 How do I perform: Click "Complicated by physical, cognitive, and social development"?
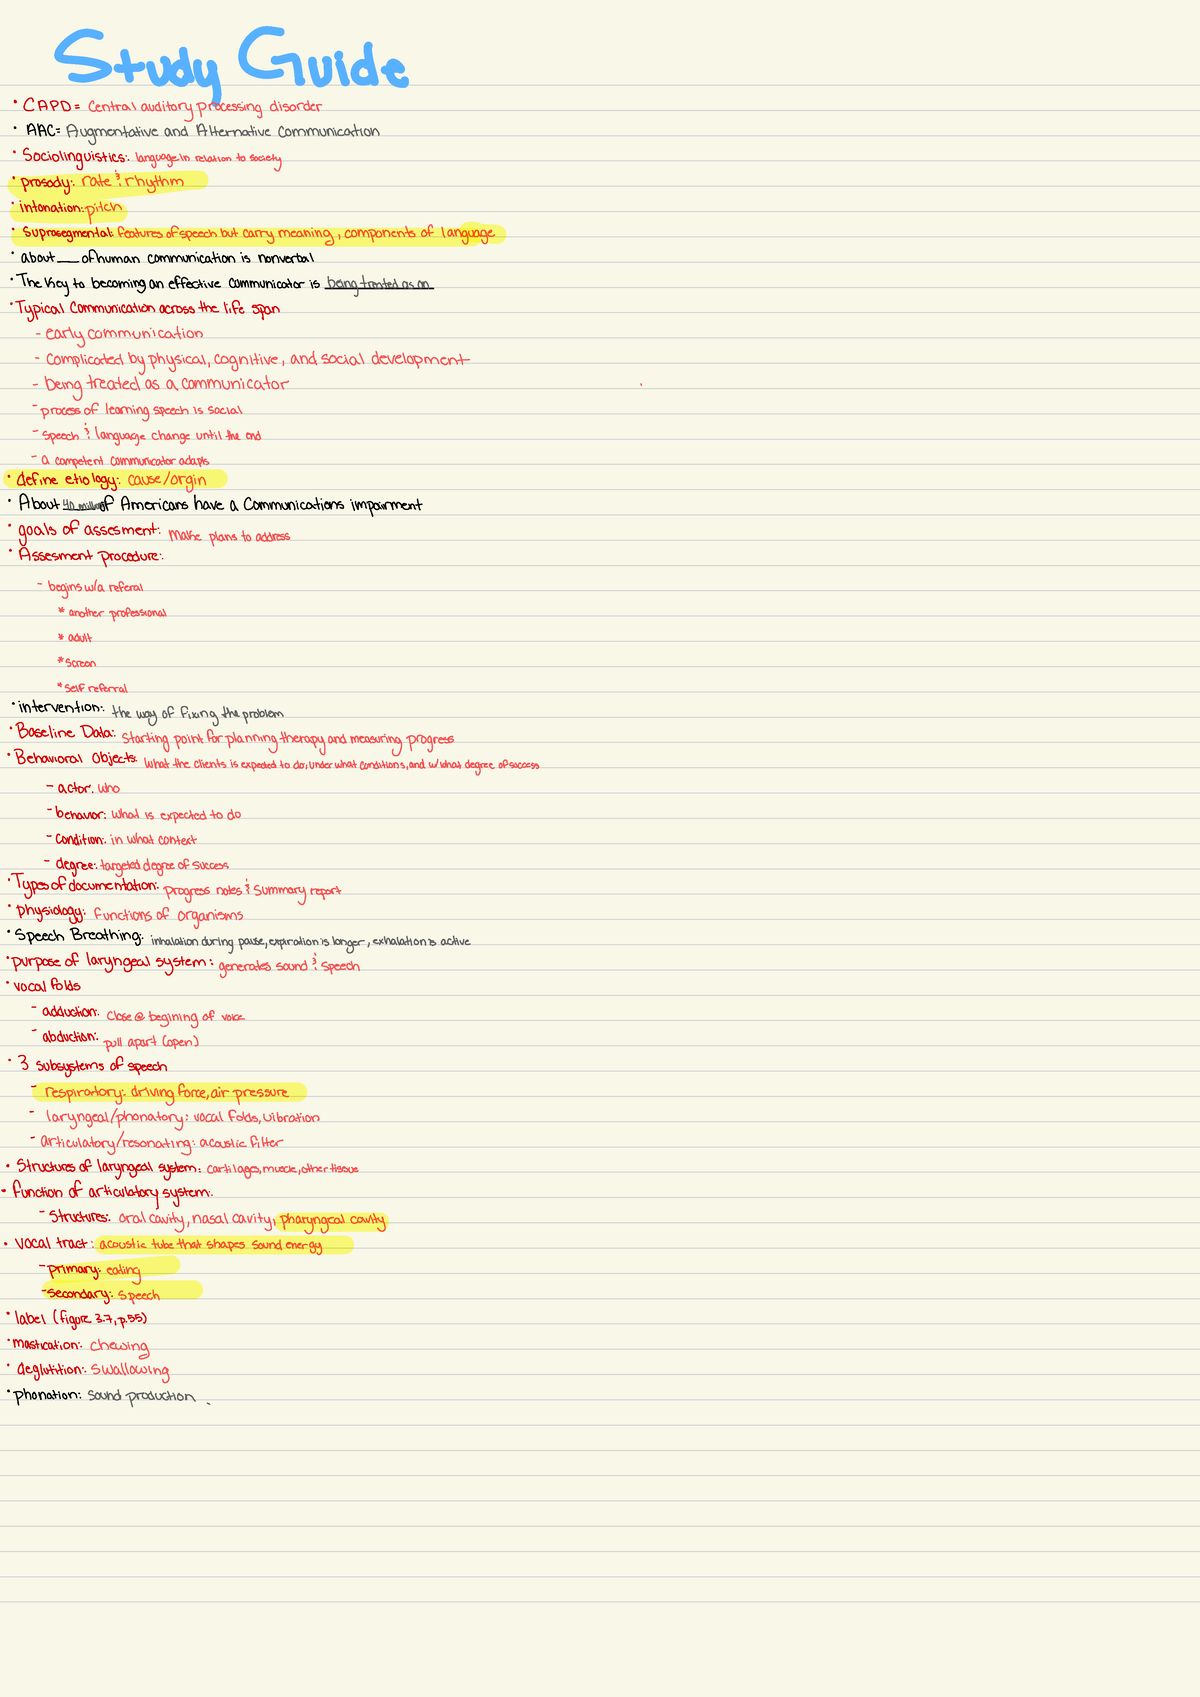point(257,360)
